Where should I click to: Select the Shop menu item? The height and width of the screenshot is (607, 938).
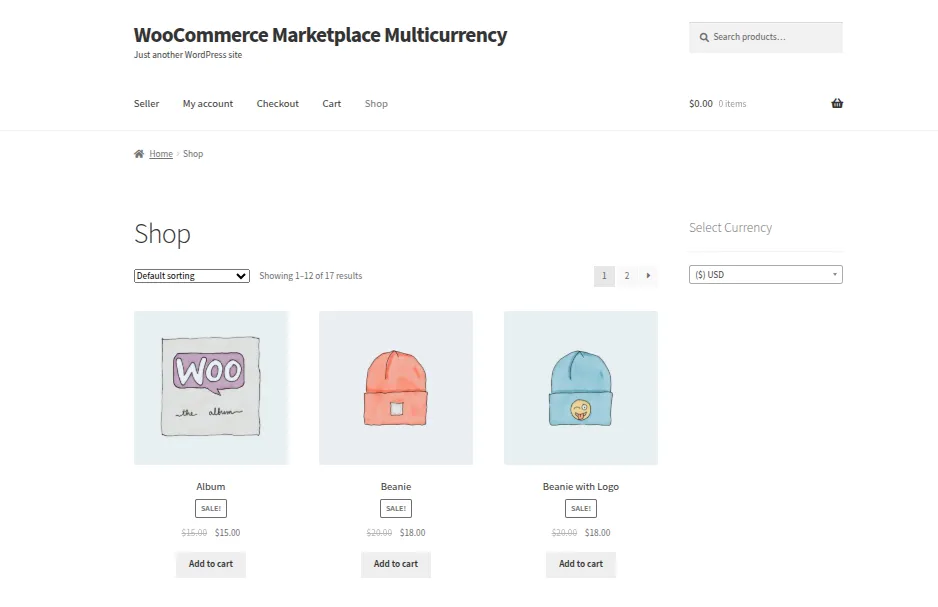click(x=376, y=103)
